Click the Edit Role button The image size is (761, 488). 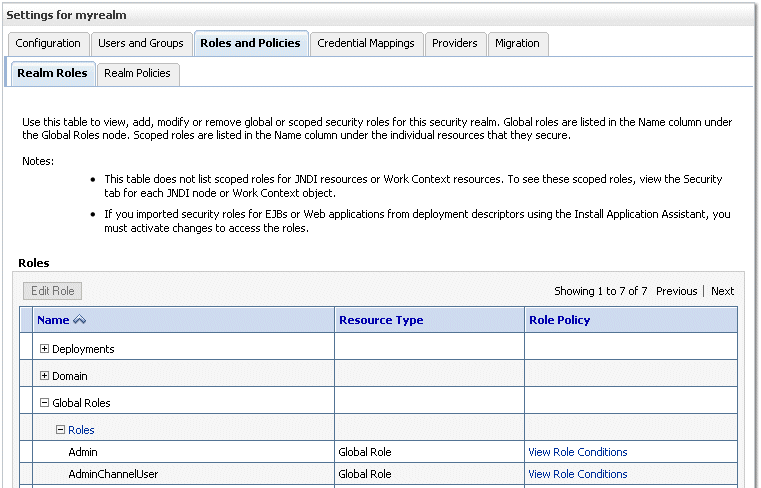(x=52, y=291)
